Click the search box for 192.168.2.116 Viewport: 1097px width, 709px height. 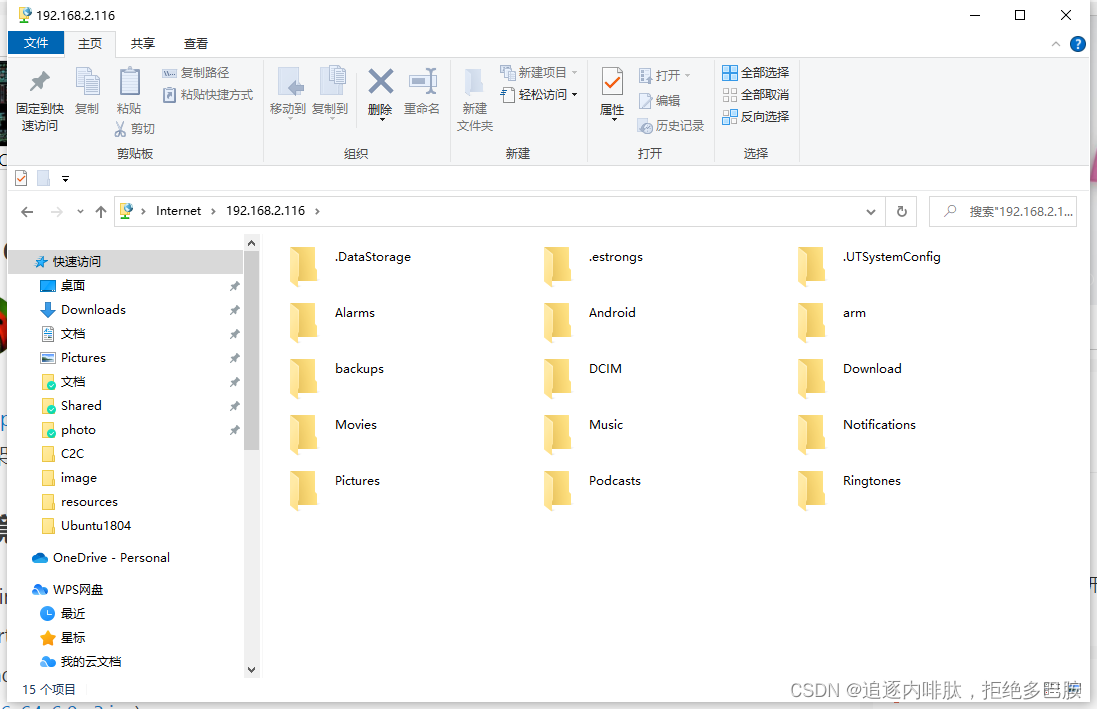coord(1003,211)
